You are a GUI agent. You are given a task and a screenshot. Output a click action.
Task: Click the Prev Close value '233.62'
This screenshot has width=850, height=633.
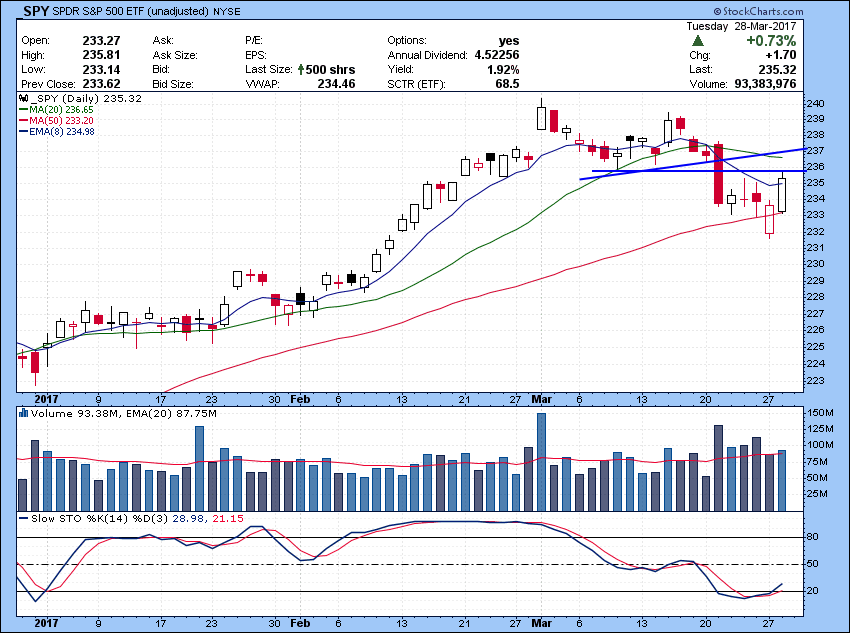coord(101,84)
